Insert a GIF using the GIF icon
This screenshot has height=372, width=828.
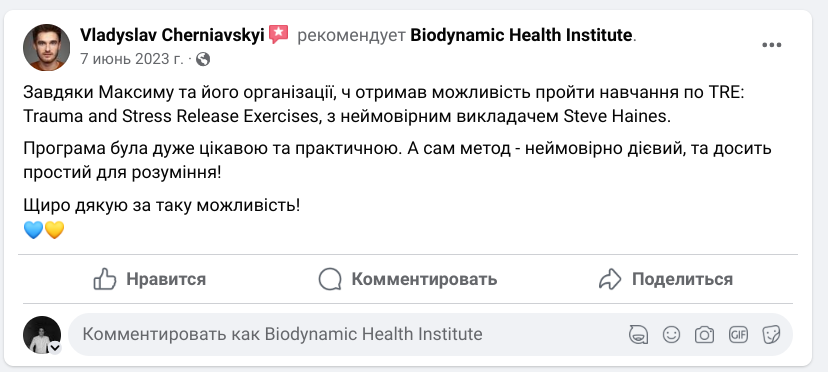point(738,334)
